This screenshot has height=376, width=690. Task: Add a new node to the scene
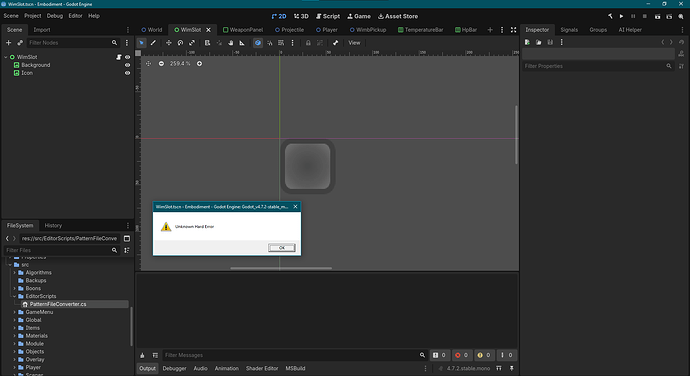click(x=8, y=43)
